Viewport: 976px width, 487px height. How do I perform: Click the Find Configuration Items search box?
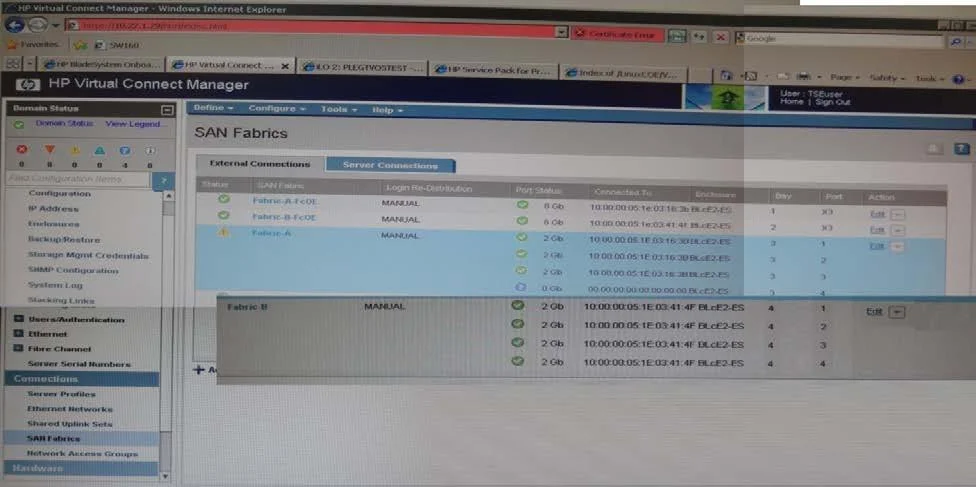pyautogui.click(x=78, y=179)
